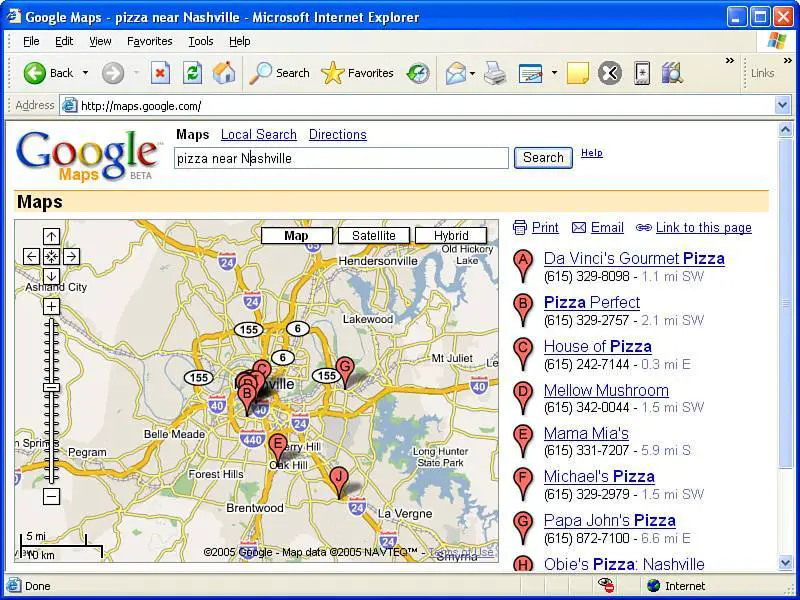
Task: Open the History clock icon
Action: point(418,73)
